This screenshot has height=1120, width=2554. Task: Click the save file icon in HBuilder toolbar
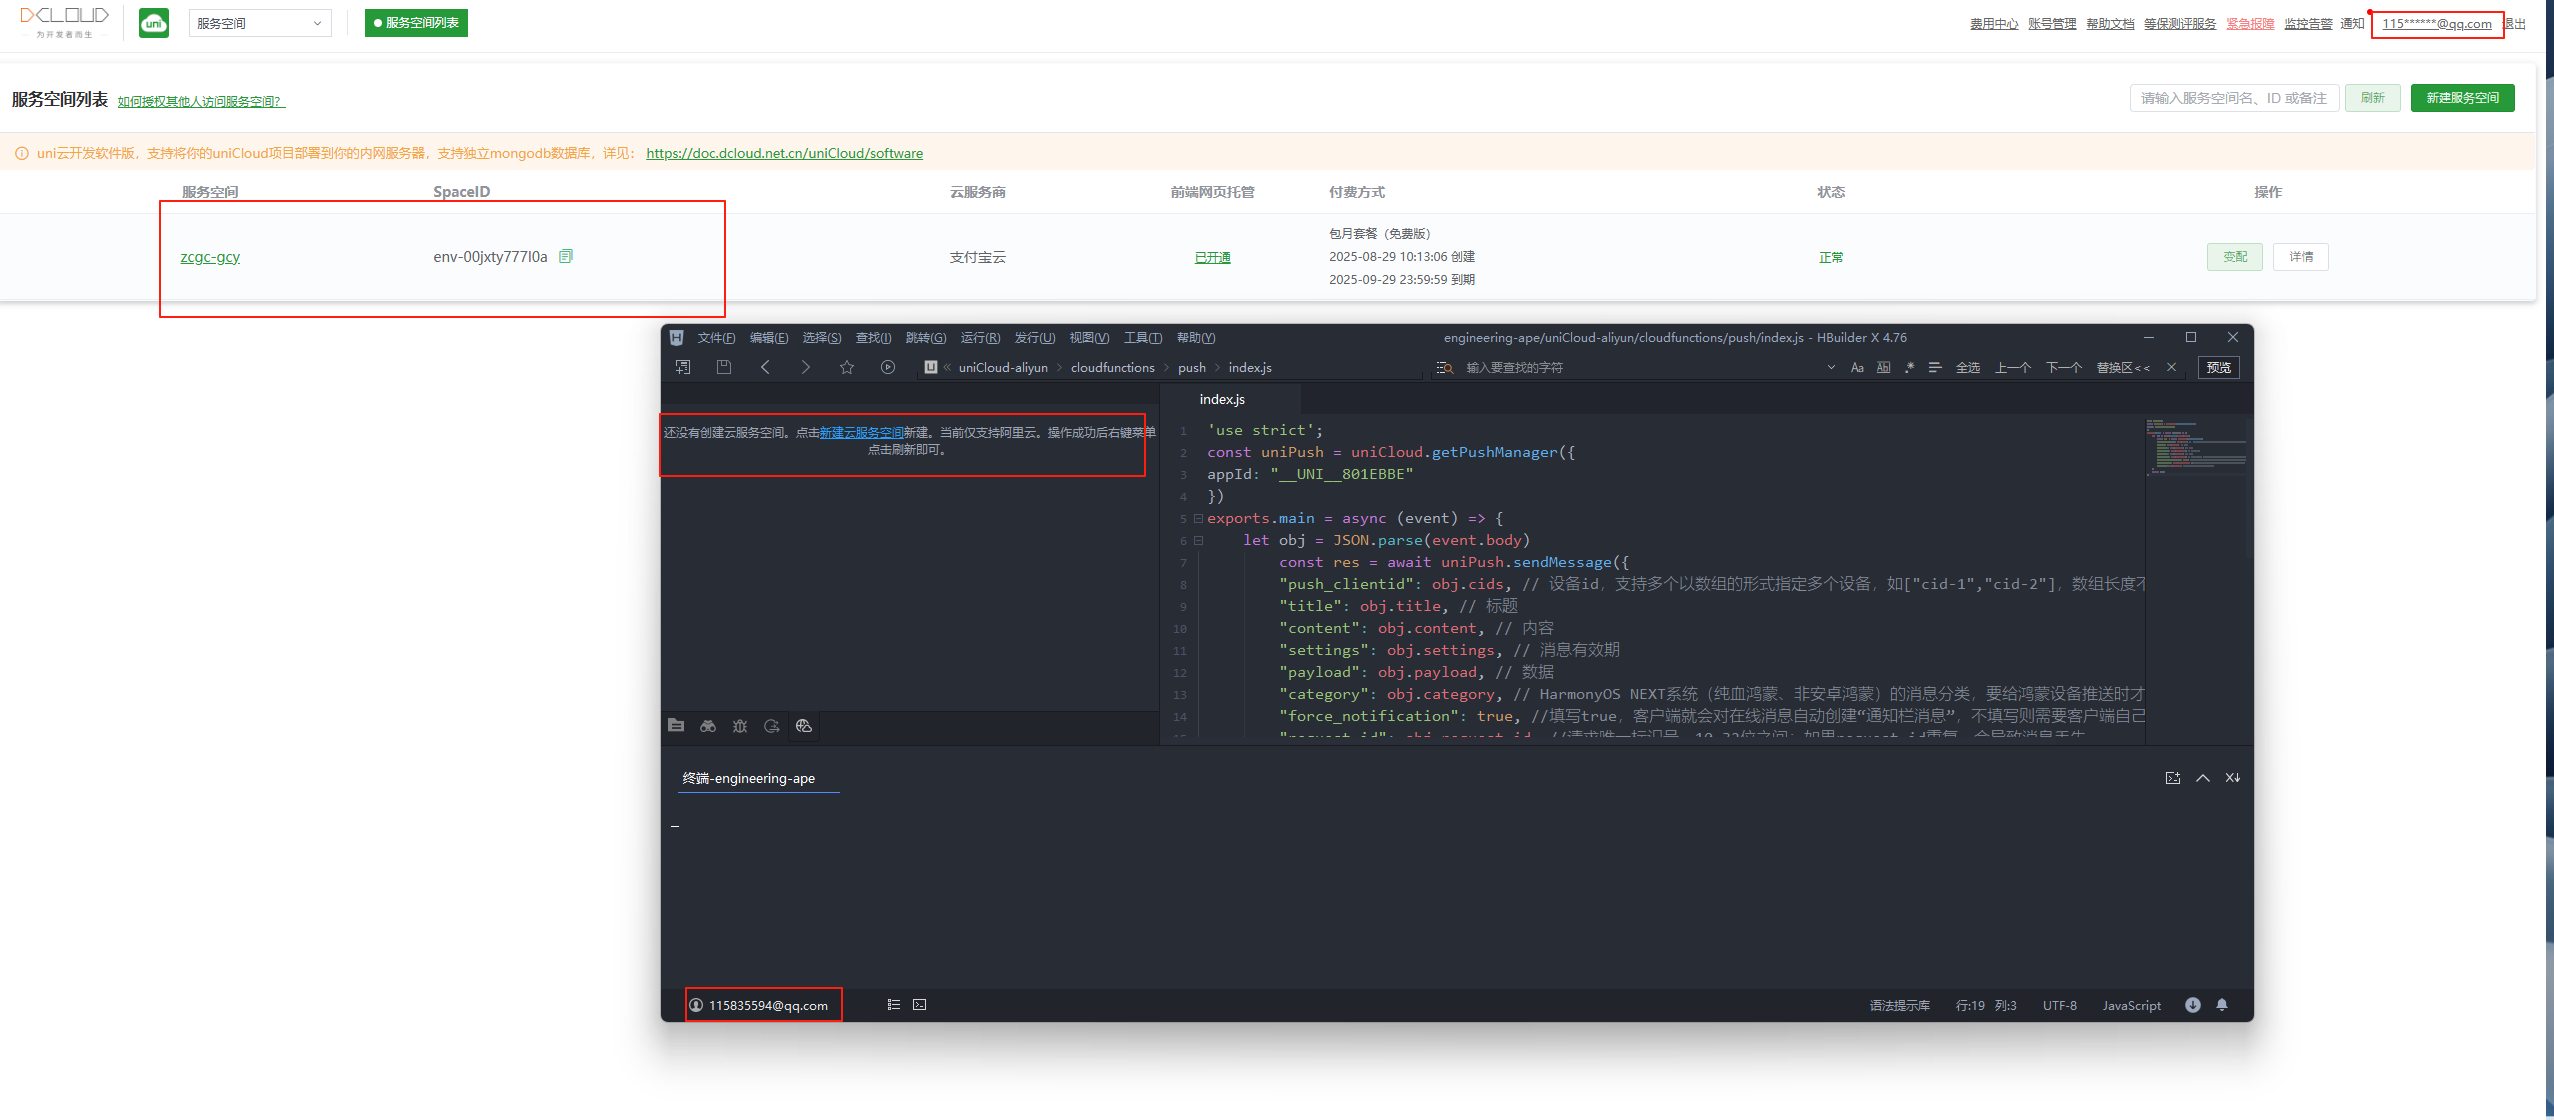point(724,367)
